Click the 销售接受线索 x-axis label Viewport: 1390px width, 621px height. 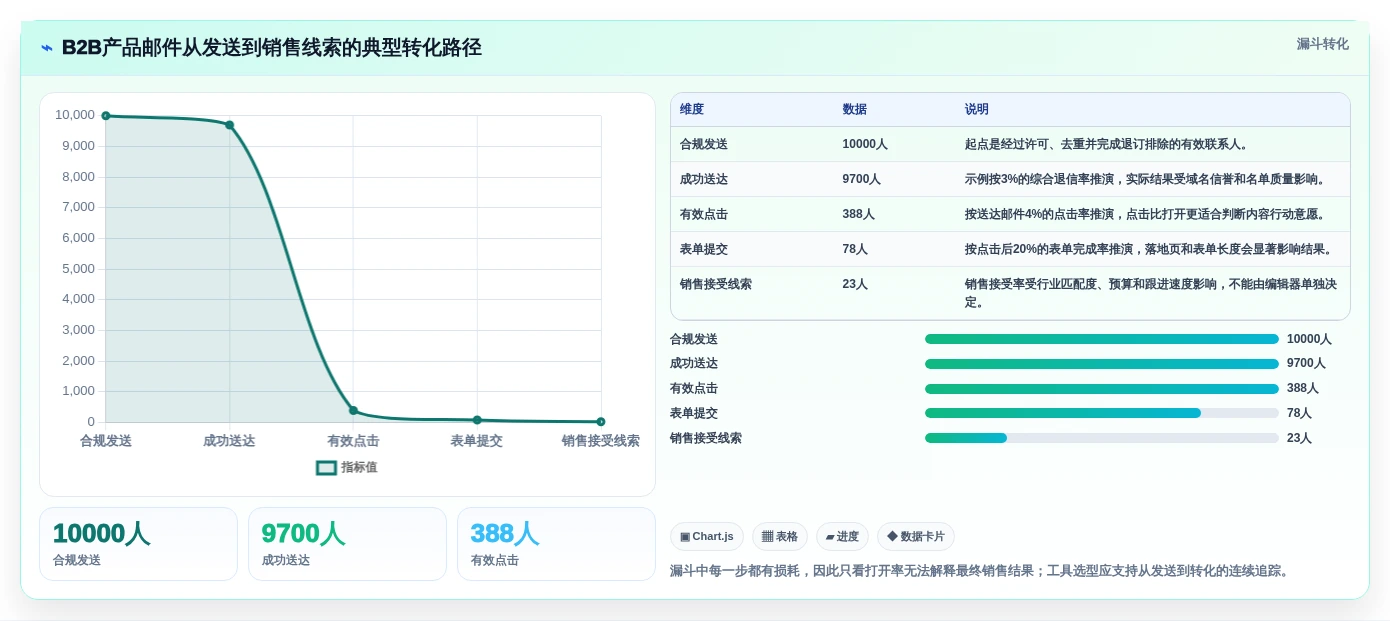[x=600, y=441]
